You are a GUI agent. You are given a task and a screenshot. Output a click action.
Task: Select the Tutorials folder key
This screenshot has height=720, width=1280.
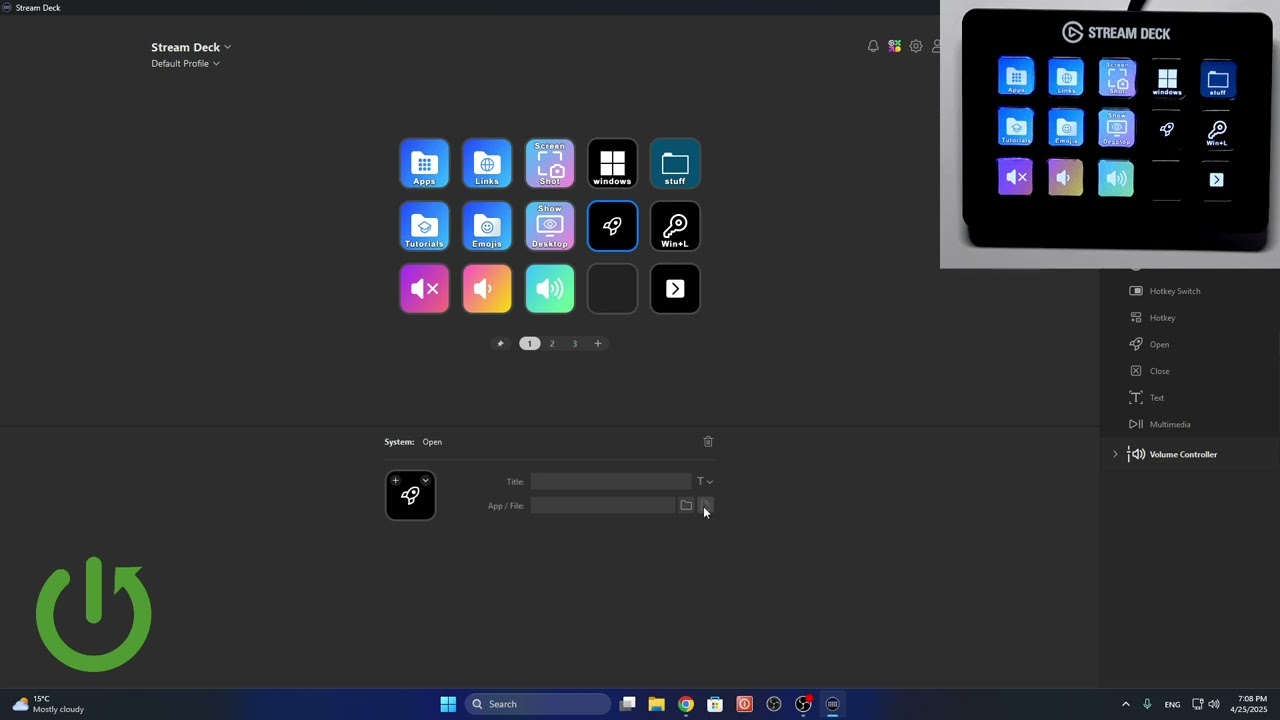pyautogui.click(x=424, y=226)
